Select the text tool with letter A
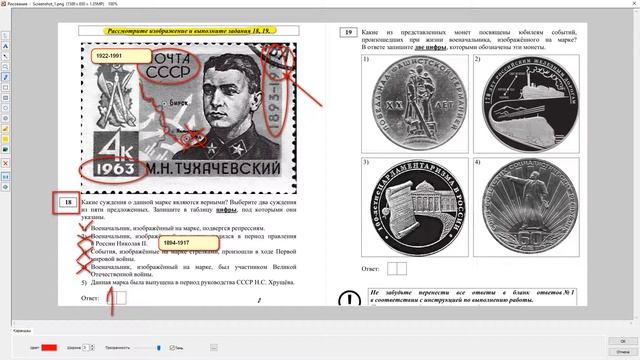The width and height of the screenshot is (640, 360). pos(5,46)
